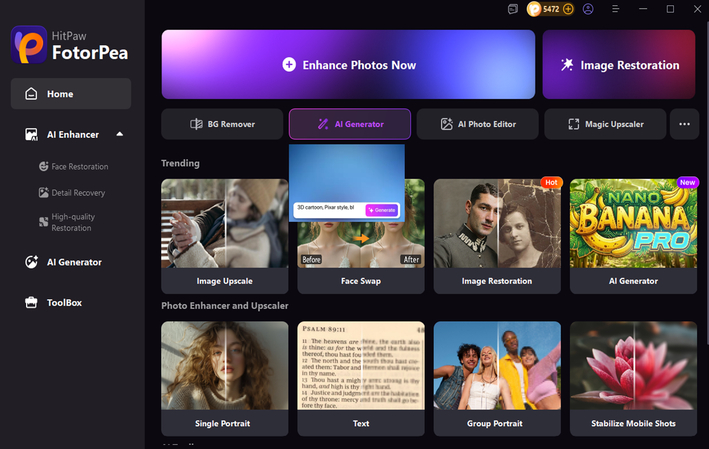
Task: Open the Image Restoration trending card
Action: click(x=497, y=236)
